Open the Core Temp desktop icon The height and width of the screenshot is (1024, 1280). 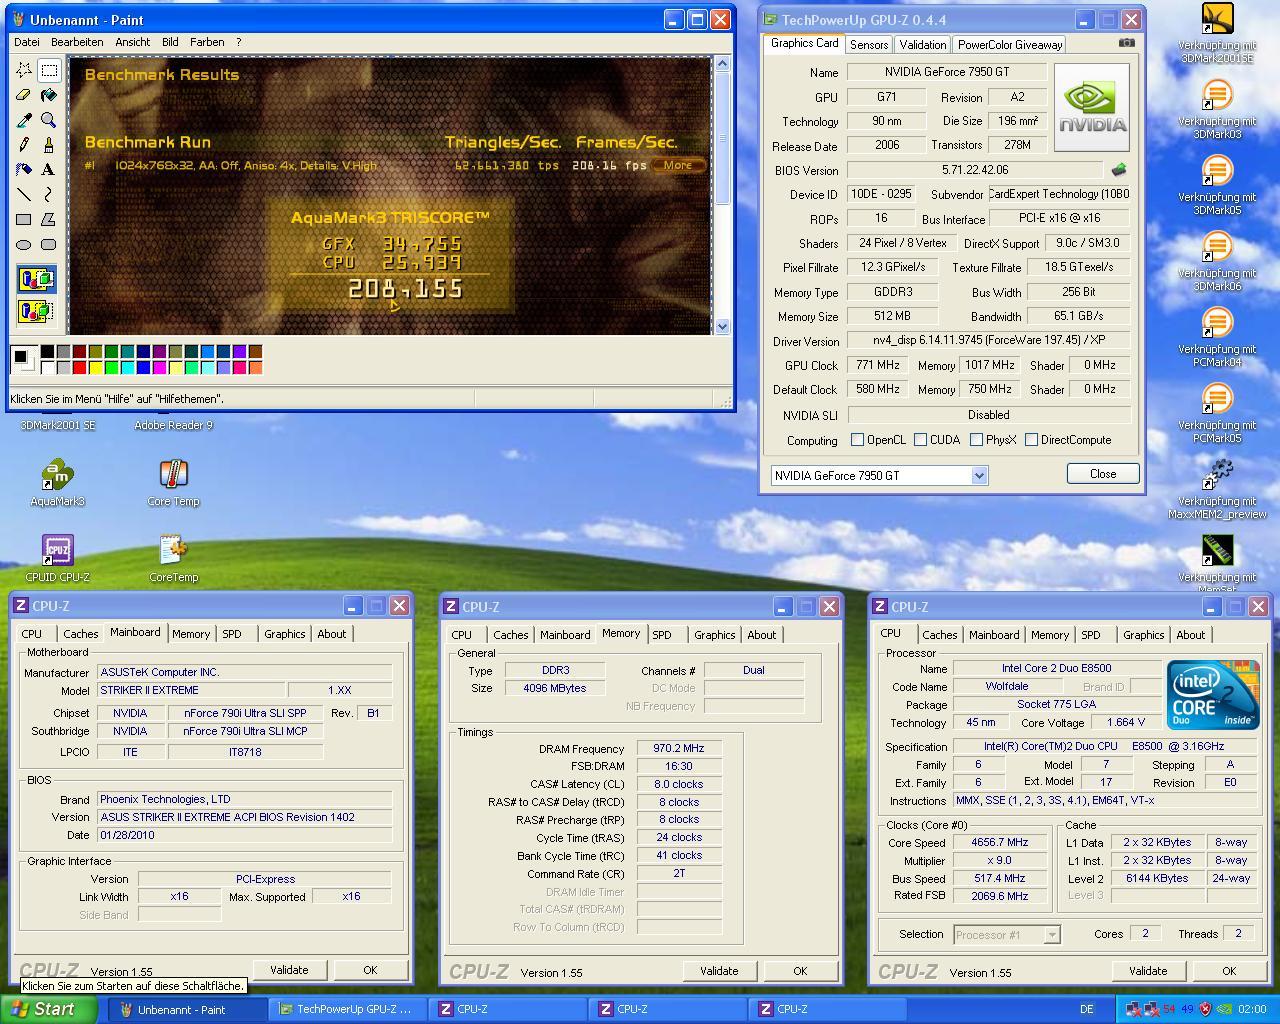(x=174, y=482)
